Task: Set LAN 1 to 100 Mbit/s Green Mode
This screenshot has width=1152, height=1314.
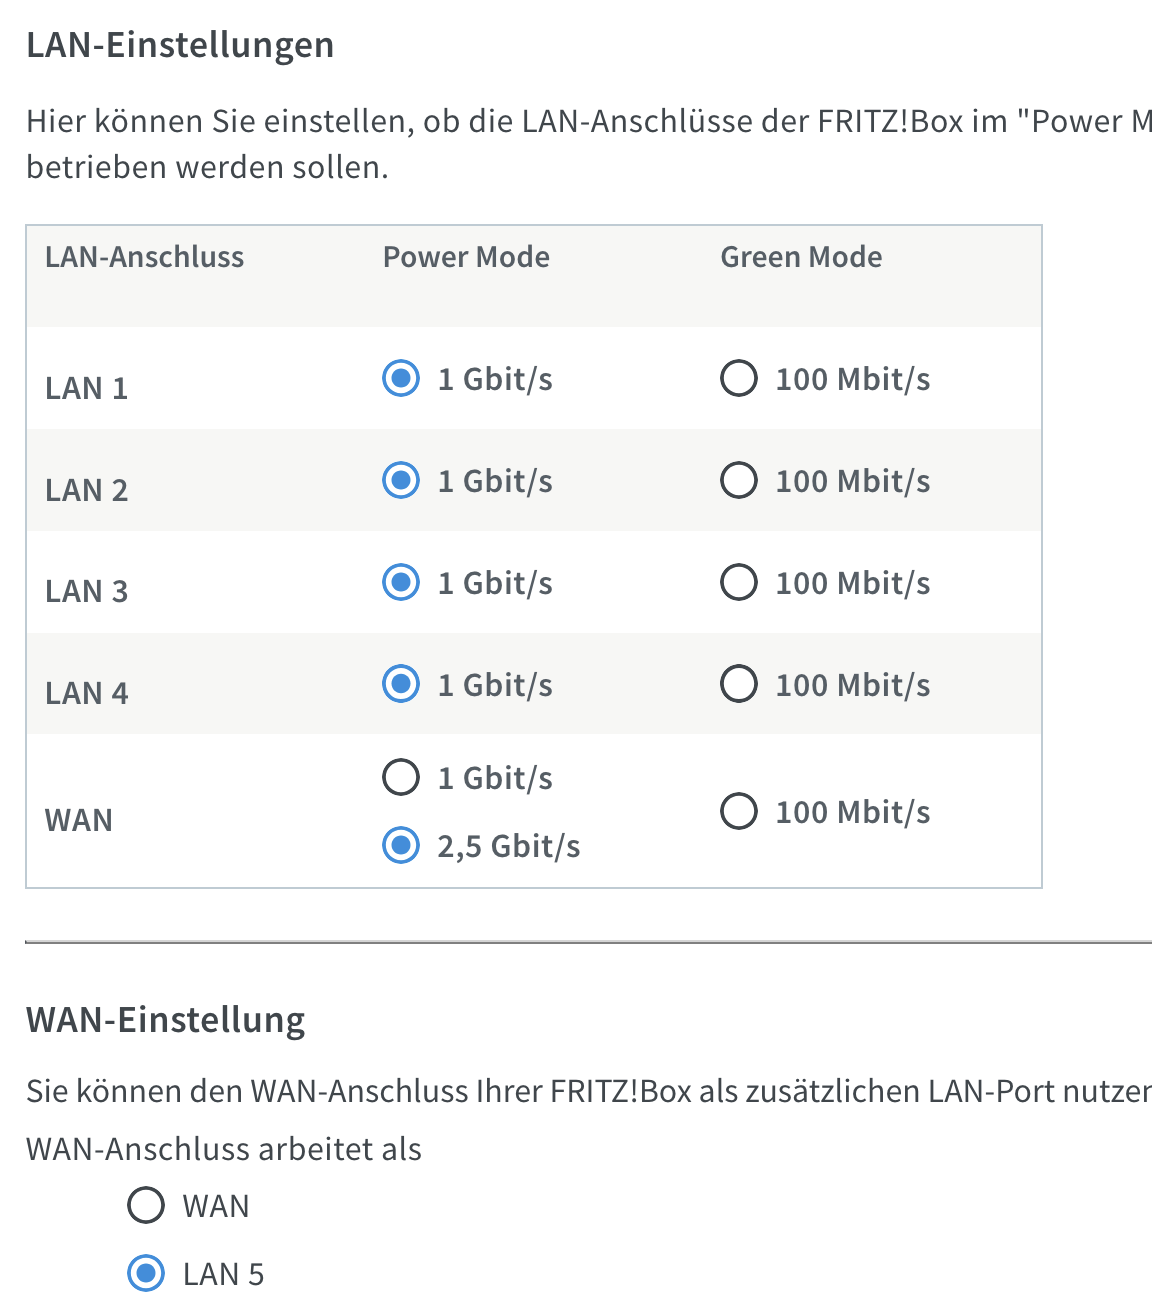Action: point(739,379)
